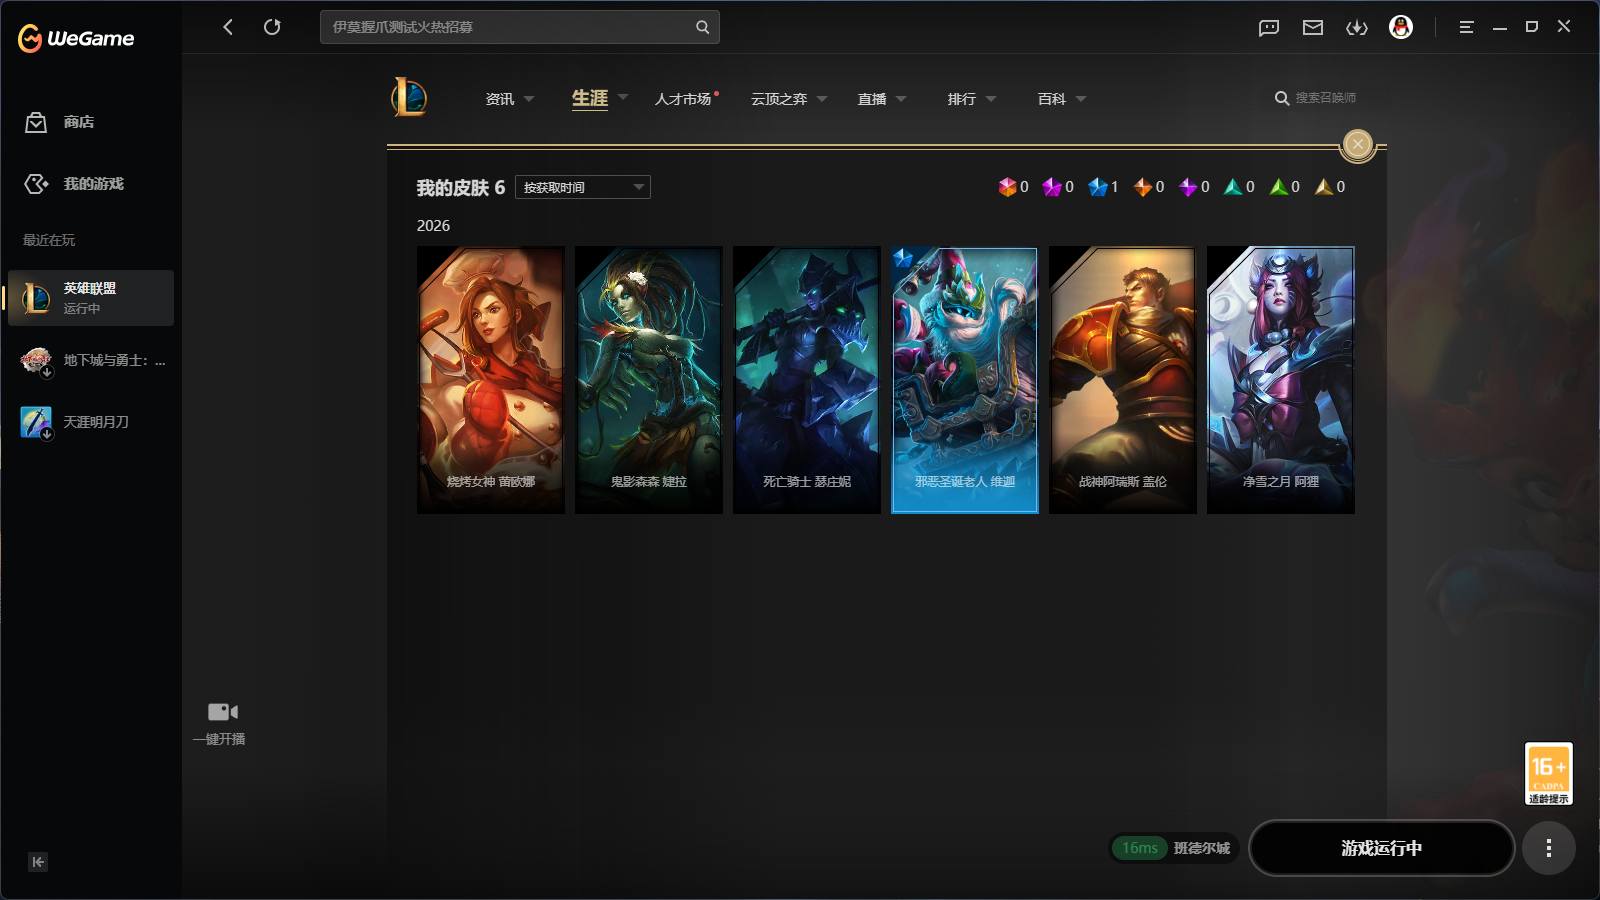Close the skins panel with the gold X
This screenshot has height=900, width=1600.
click(x=1357, y=145)
